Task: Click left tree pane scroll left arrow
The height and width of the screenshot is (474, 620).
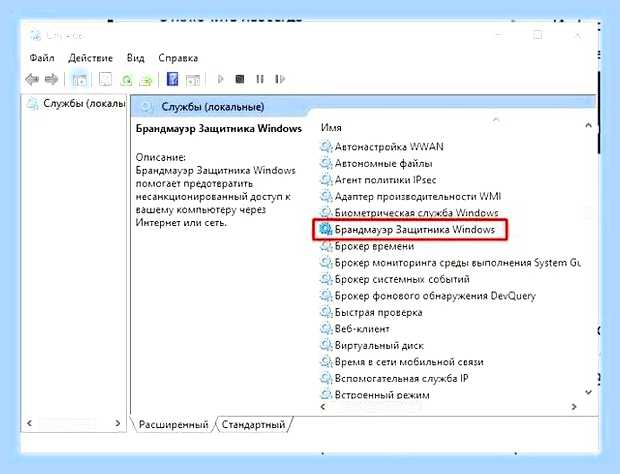Action: (x=29, y=423)
